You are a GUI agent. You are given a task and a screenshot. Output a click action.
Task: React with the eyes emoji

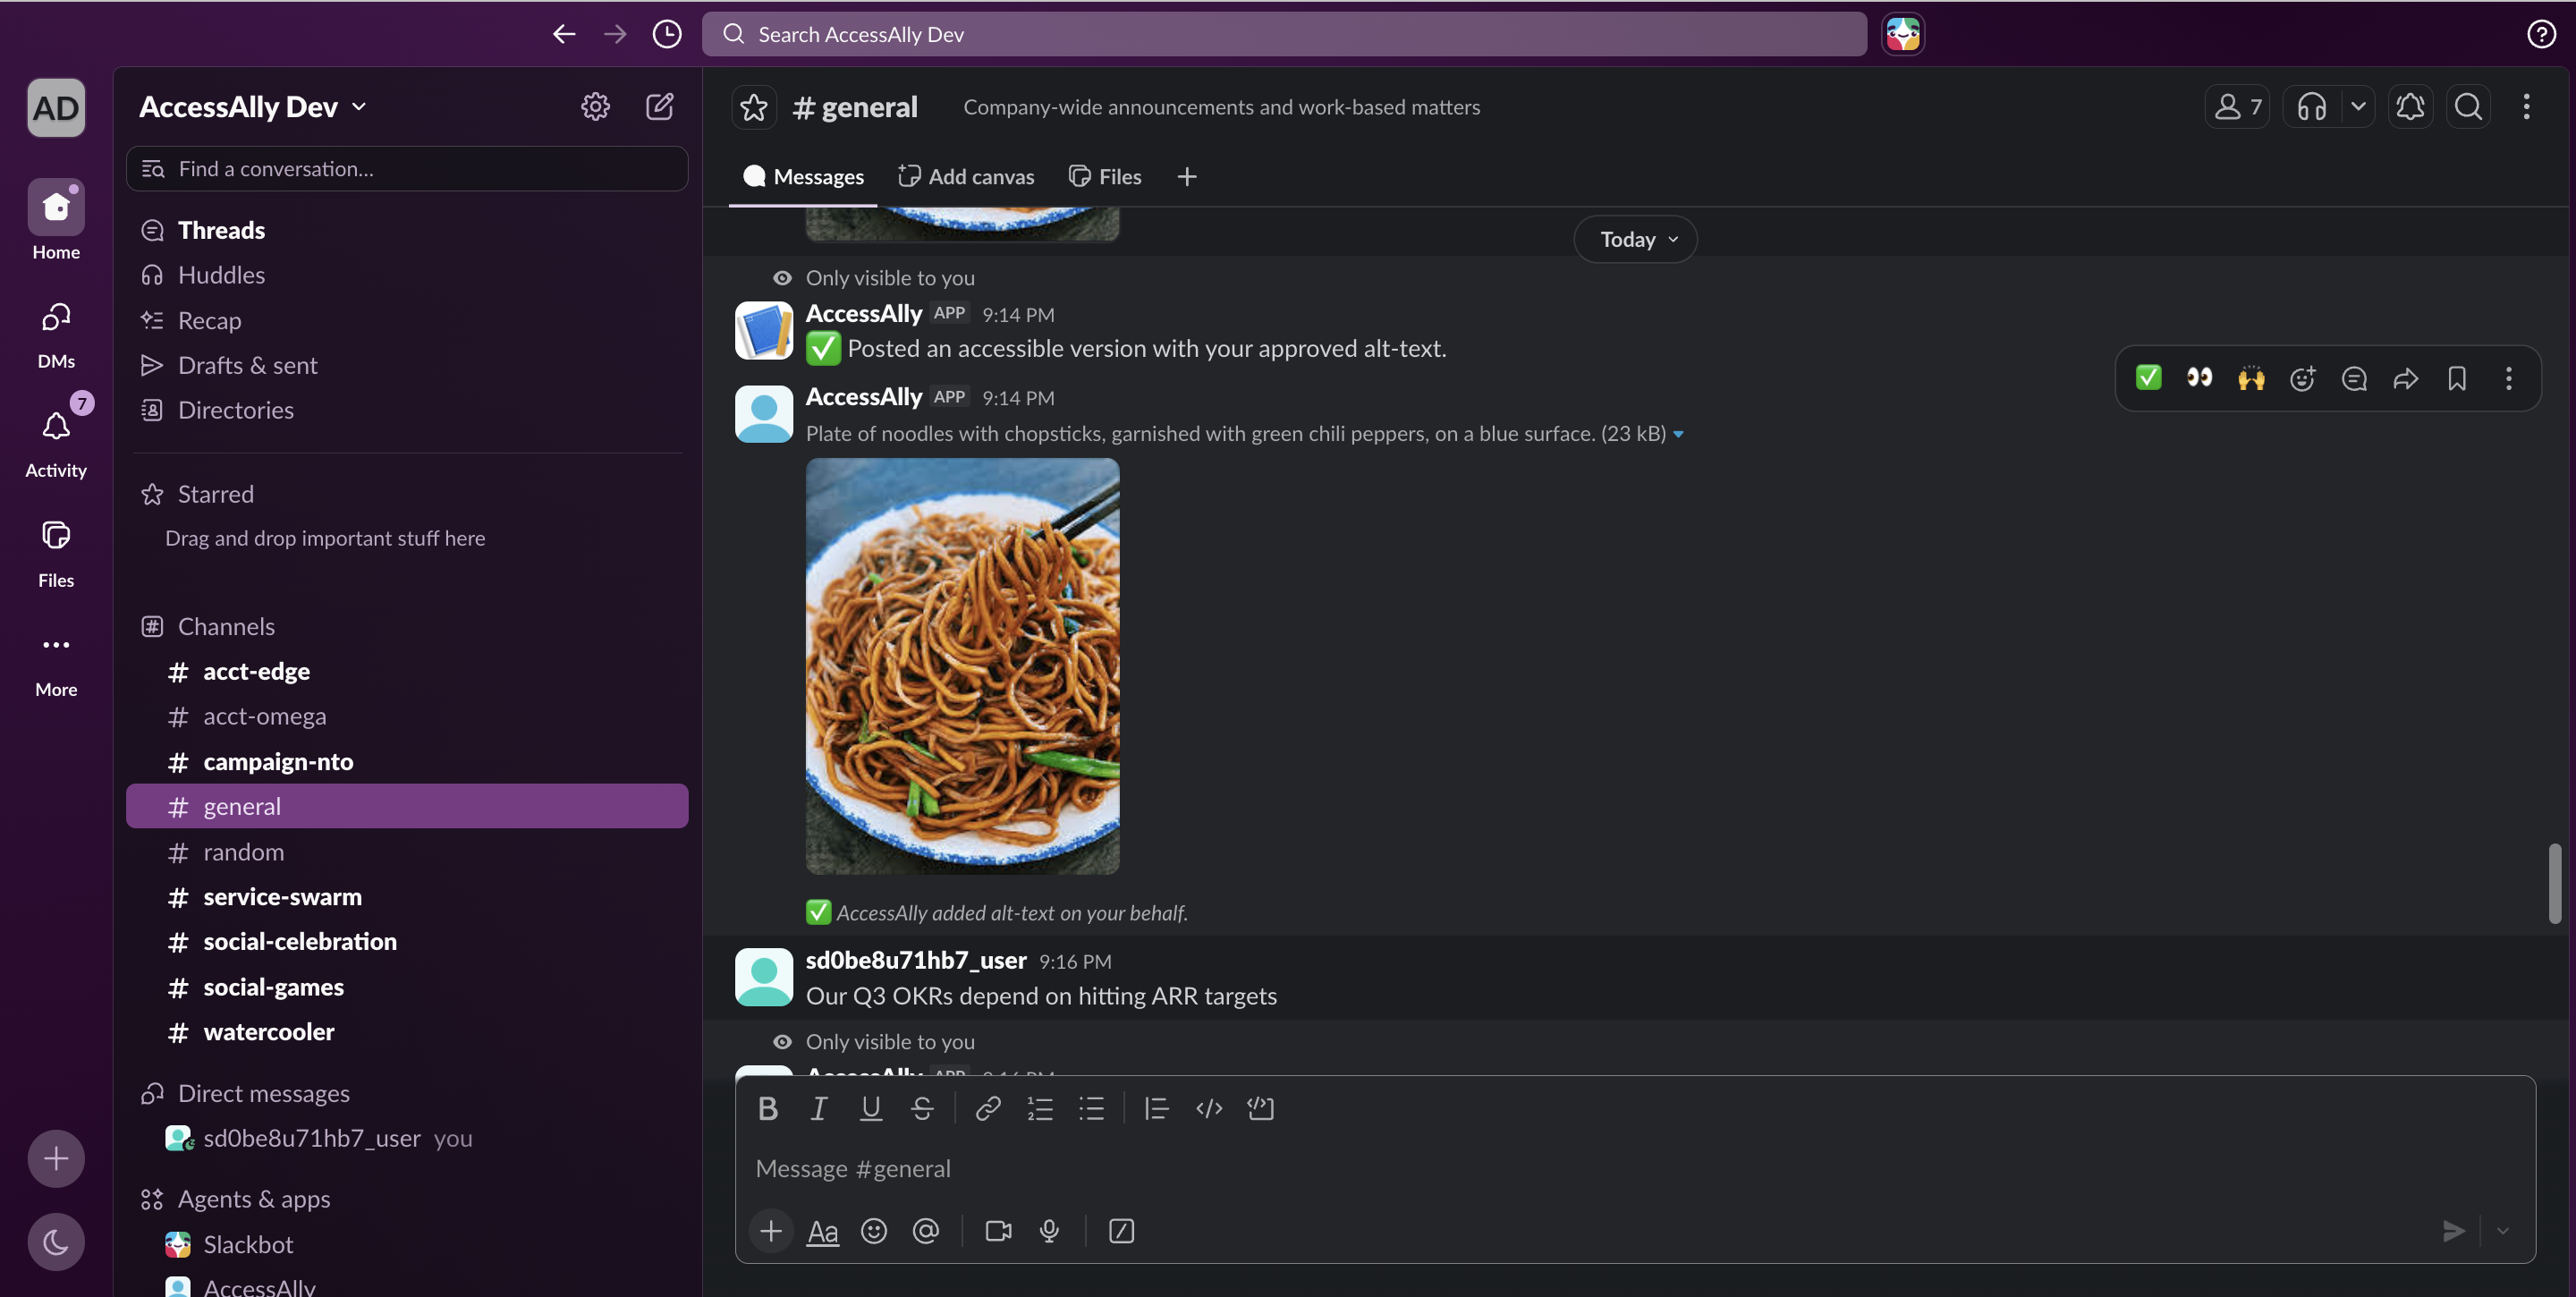point(2199,378)
